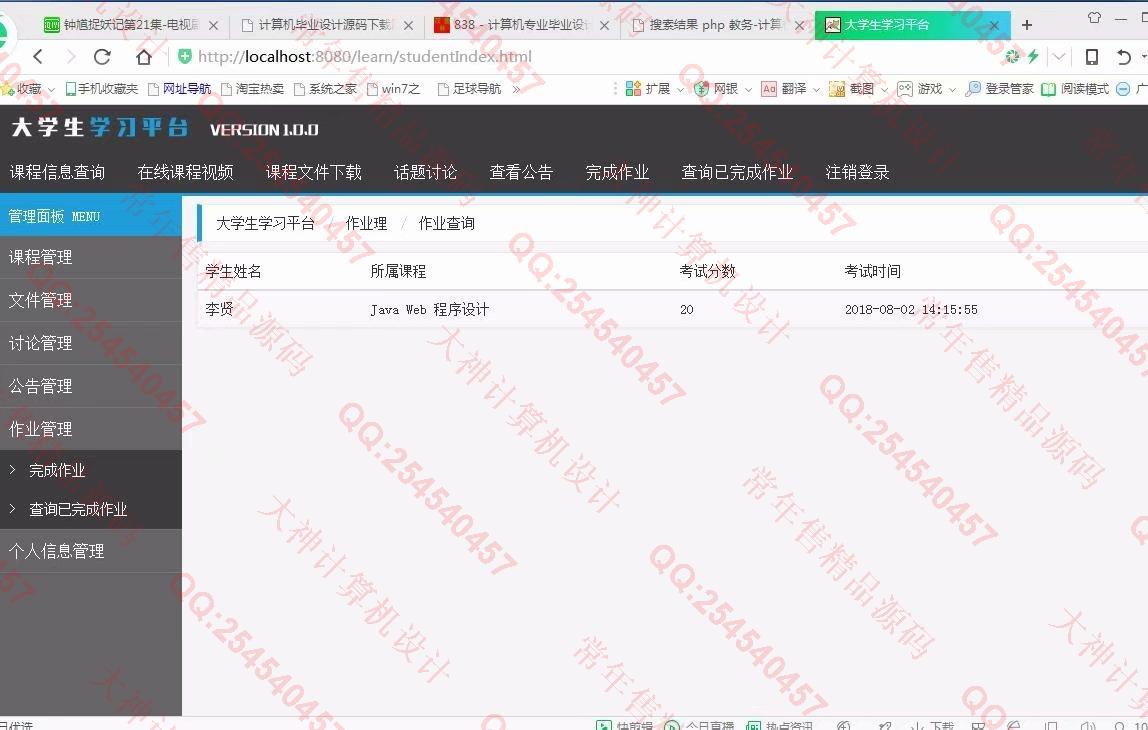1148x730 pixels.
Task: Open a new browser tab with plus
Action: [1027, 25]
